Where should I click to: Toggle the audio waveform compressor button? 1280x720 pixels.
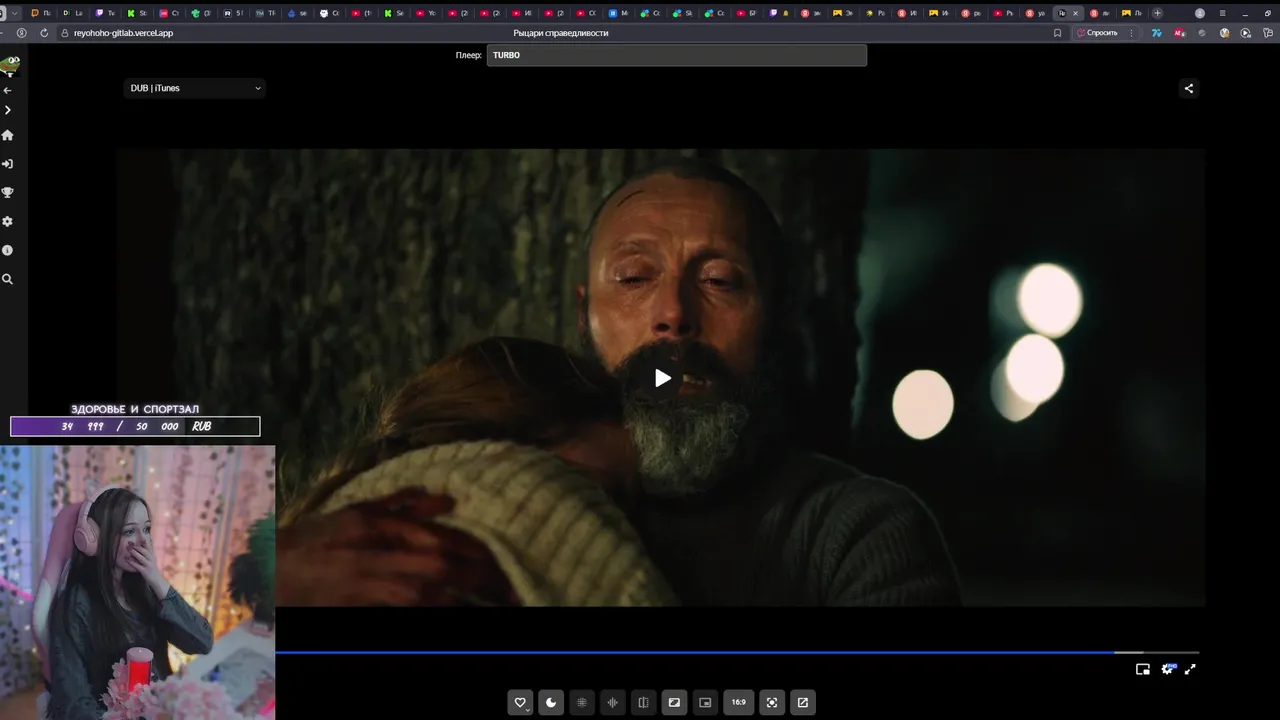[x=612, y=702]
